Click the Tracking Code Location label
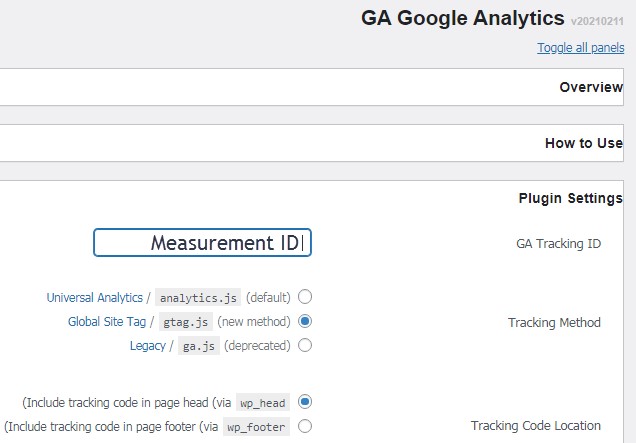 tap(536, 426)
